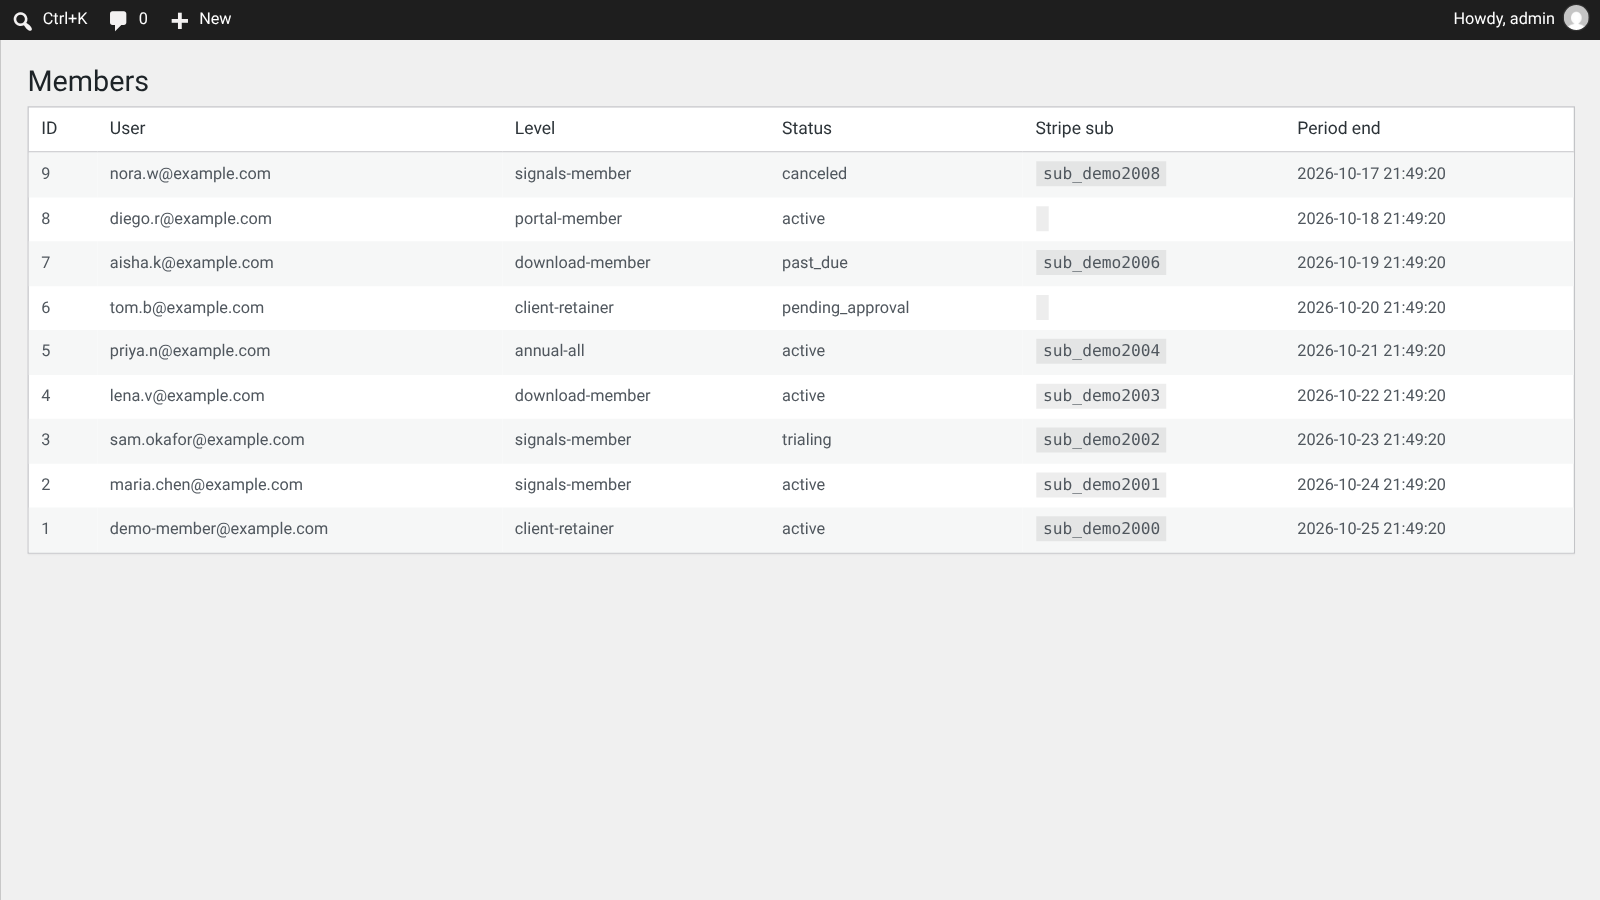Click Stripe sub code sub_demo2000
Screen dimensions: 1600x900
click(x=1101, y=529)
